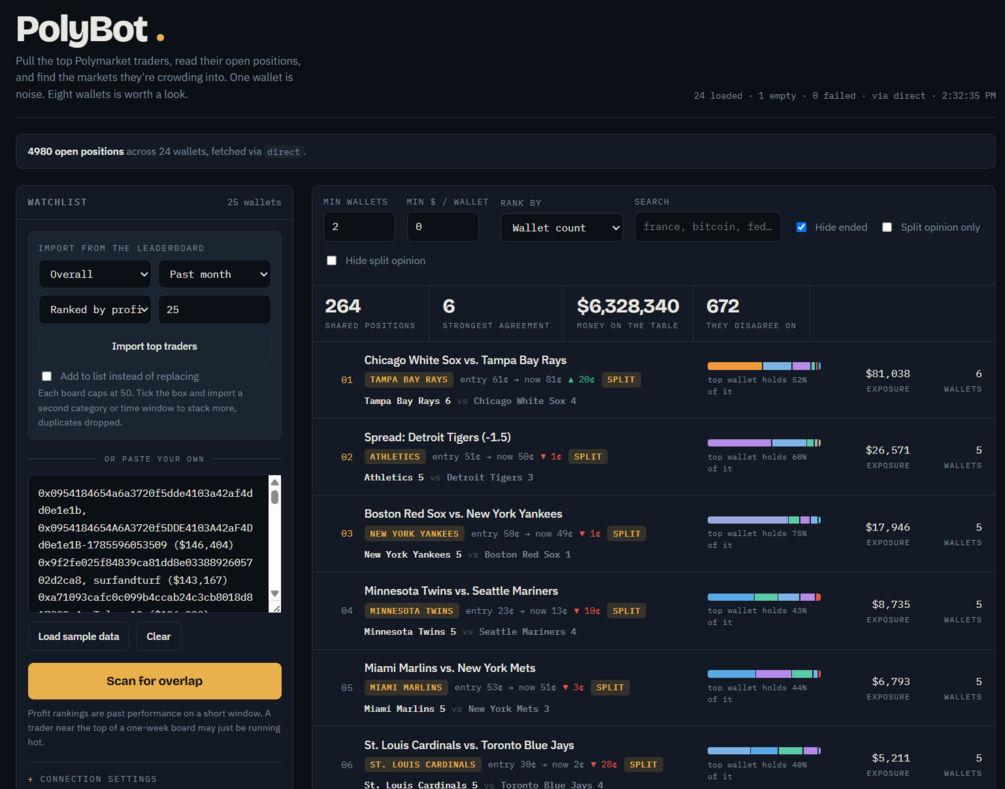
Task: Click the Import top traders button
Action: (154, 346)
